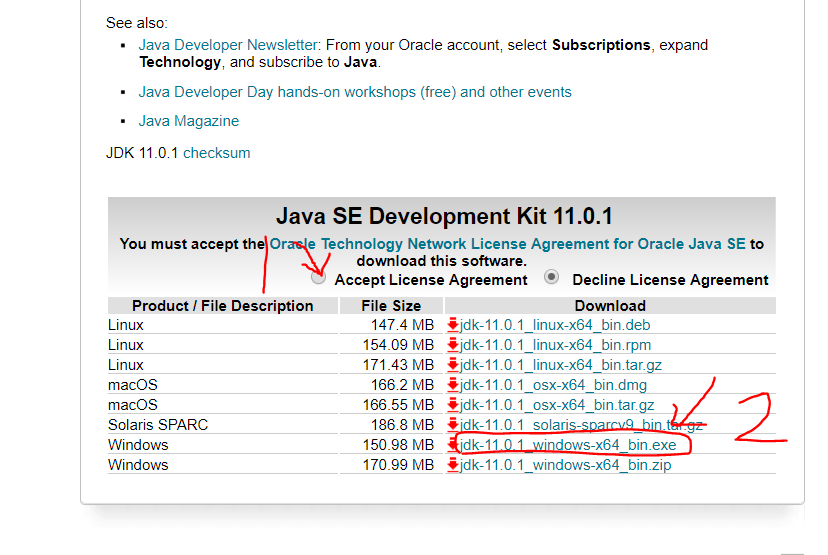Download jdk-11.0.1_windows-x64_bin.zip archive

coord(565,465)
